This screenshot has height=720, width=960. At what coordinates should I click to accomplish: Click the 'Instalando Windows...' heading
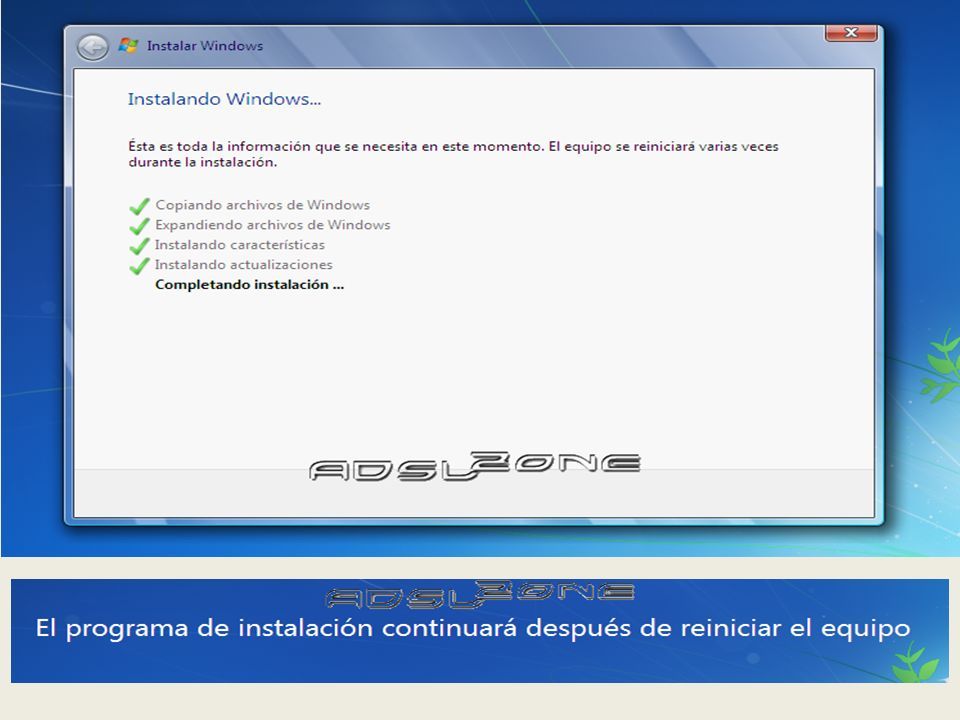(x=224, y=99)
